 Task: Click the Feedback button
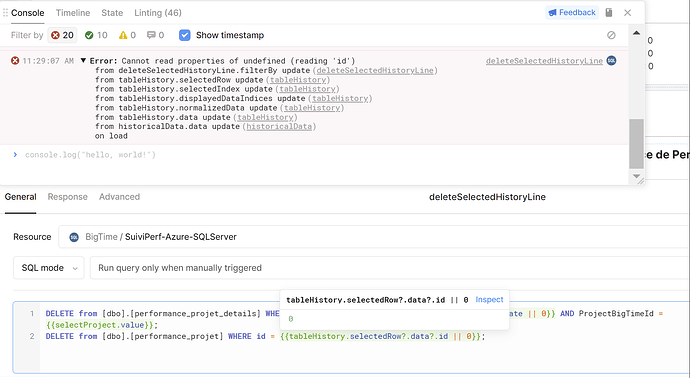coord(572,12)
